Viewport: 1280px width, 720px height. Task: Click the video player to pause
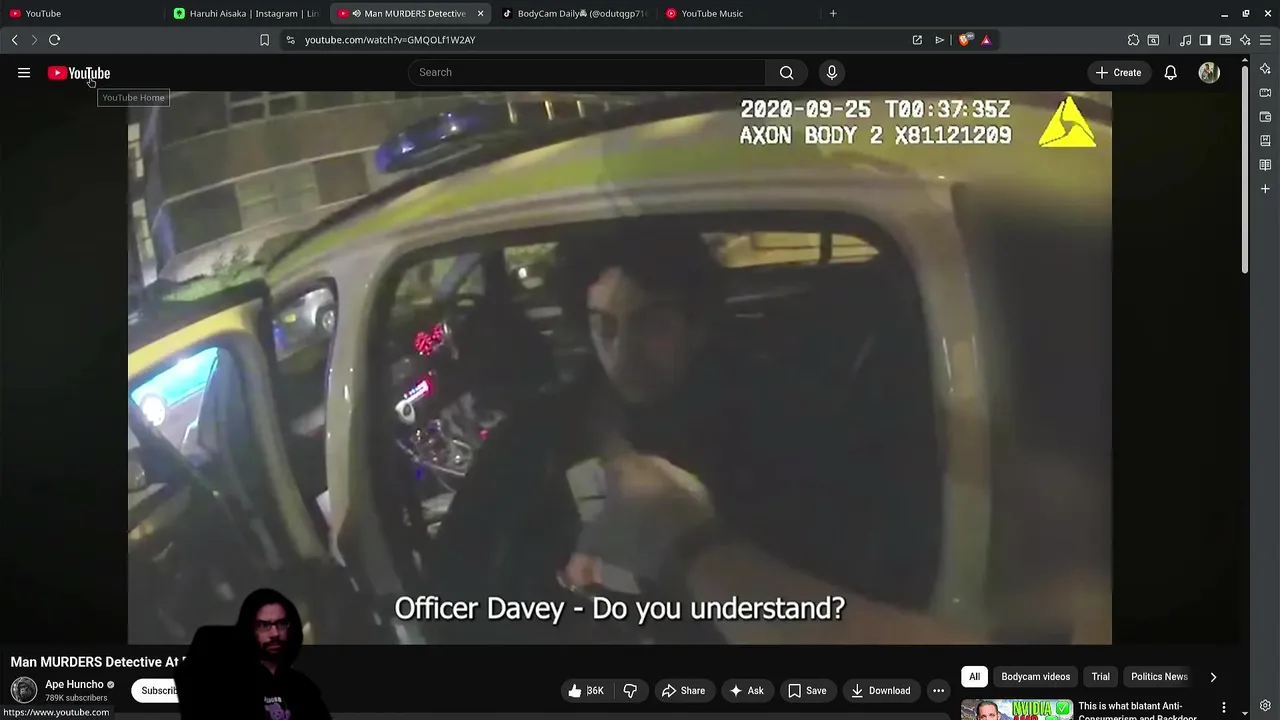619,368
